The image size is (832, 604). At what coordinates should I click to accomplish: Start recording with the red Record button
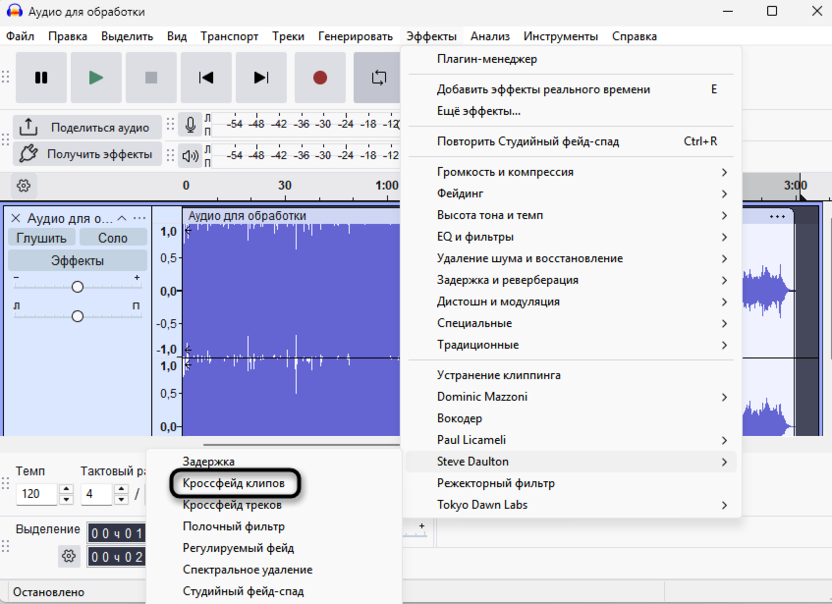pos(320,78)
